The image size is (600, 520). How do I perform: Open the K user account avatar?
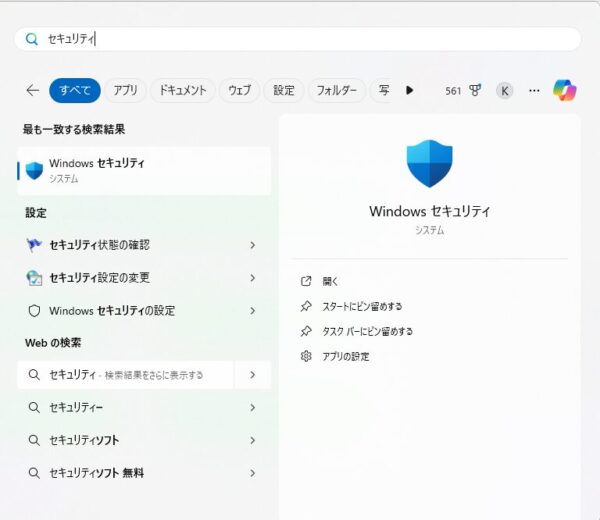[x=505, y=91]
